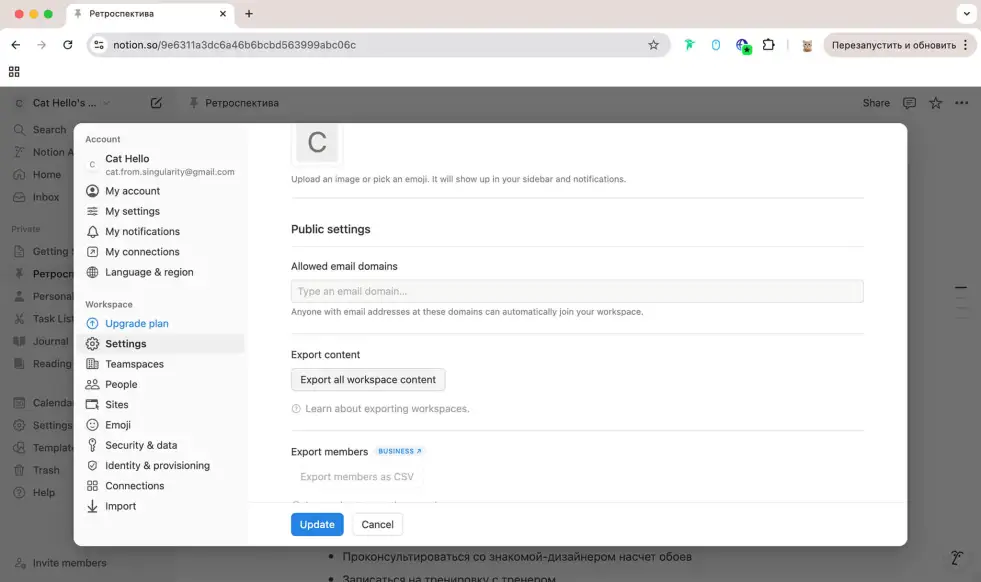Click the Import download icon
This screenshot has height=582, width=981.
point(93,506)
